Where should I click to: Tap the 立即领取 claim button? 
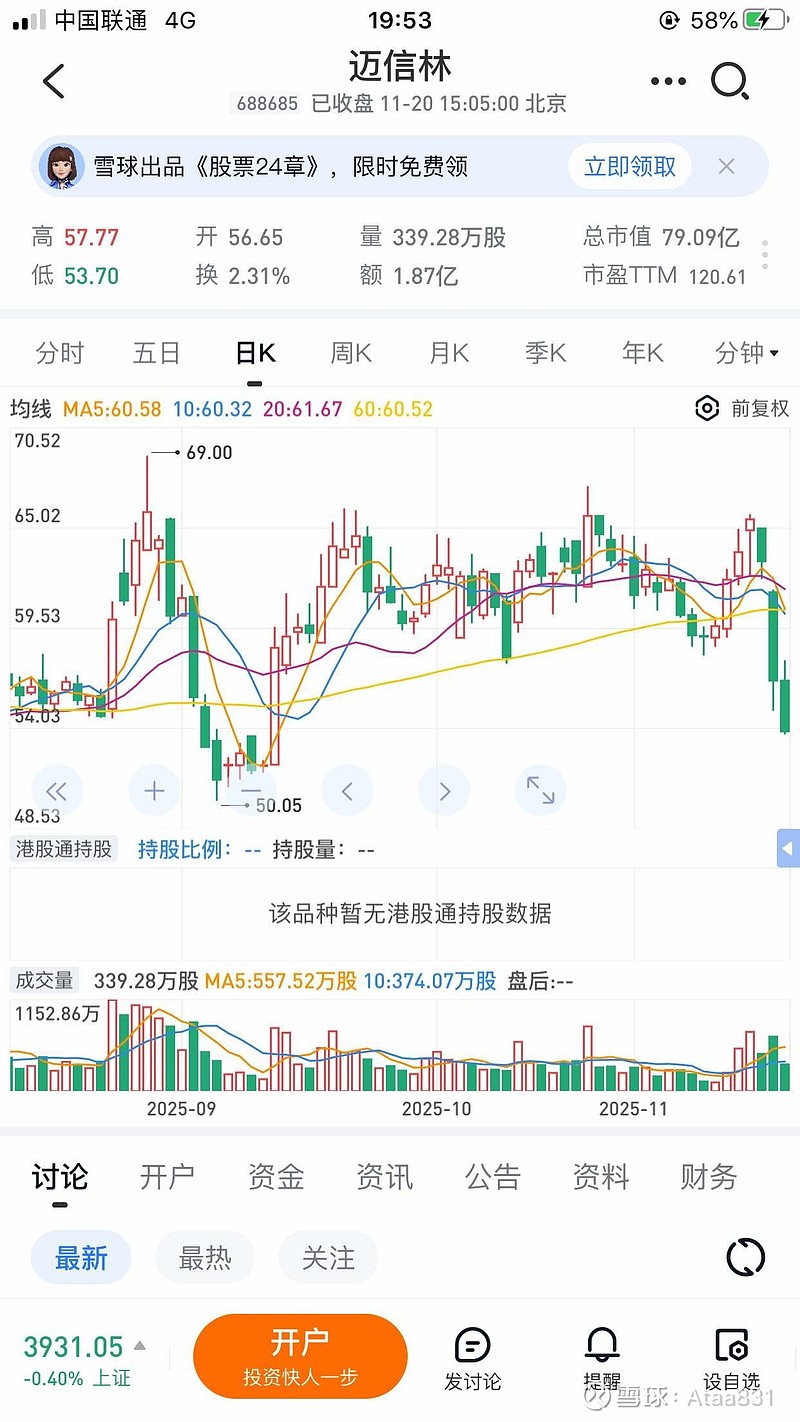coord(630,166)
